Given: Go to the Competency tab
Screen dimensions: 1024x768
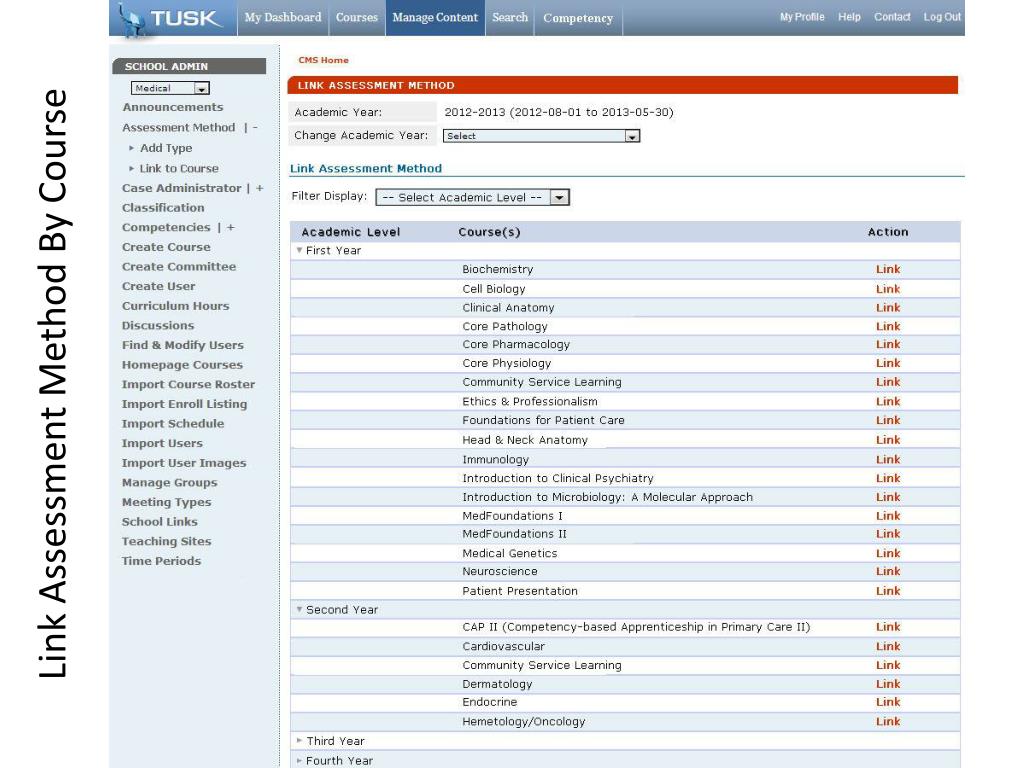Looking at the screenshot, I should coord(578,18).
